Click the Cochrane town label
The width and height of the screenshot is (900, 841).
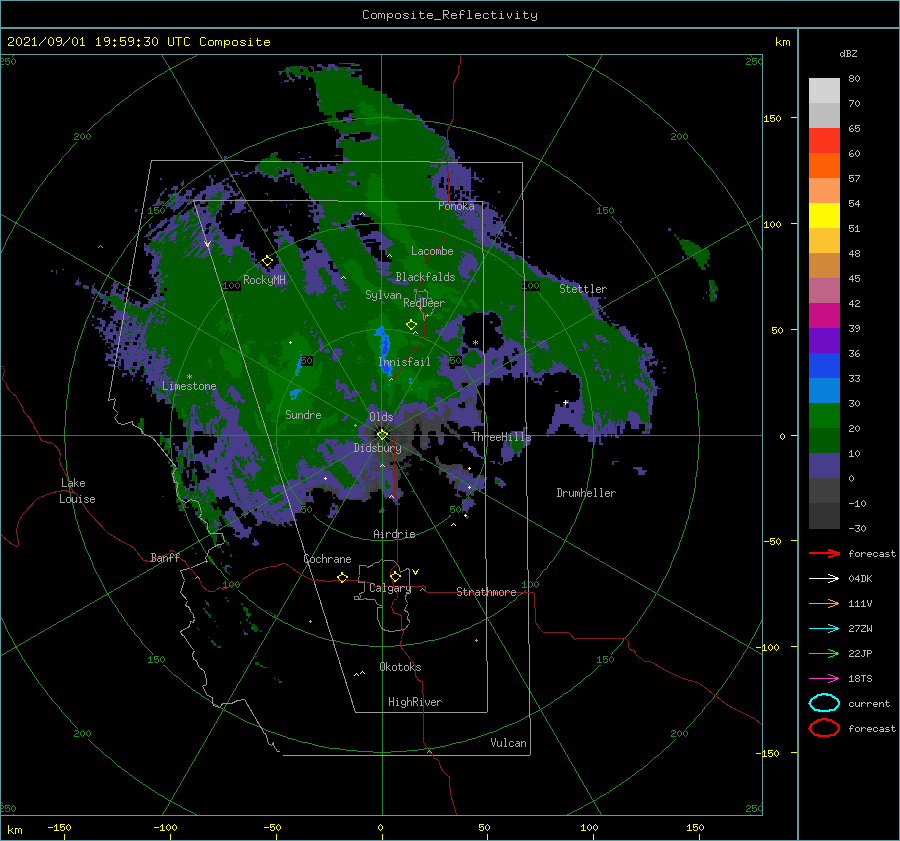point(327,559)
